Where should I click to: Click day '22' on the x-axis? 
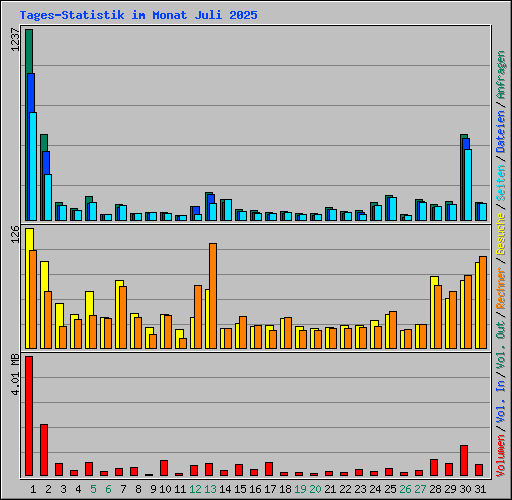345,489
